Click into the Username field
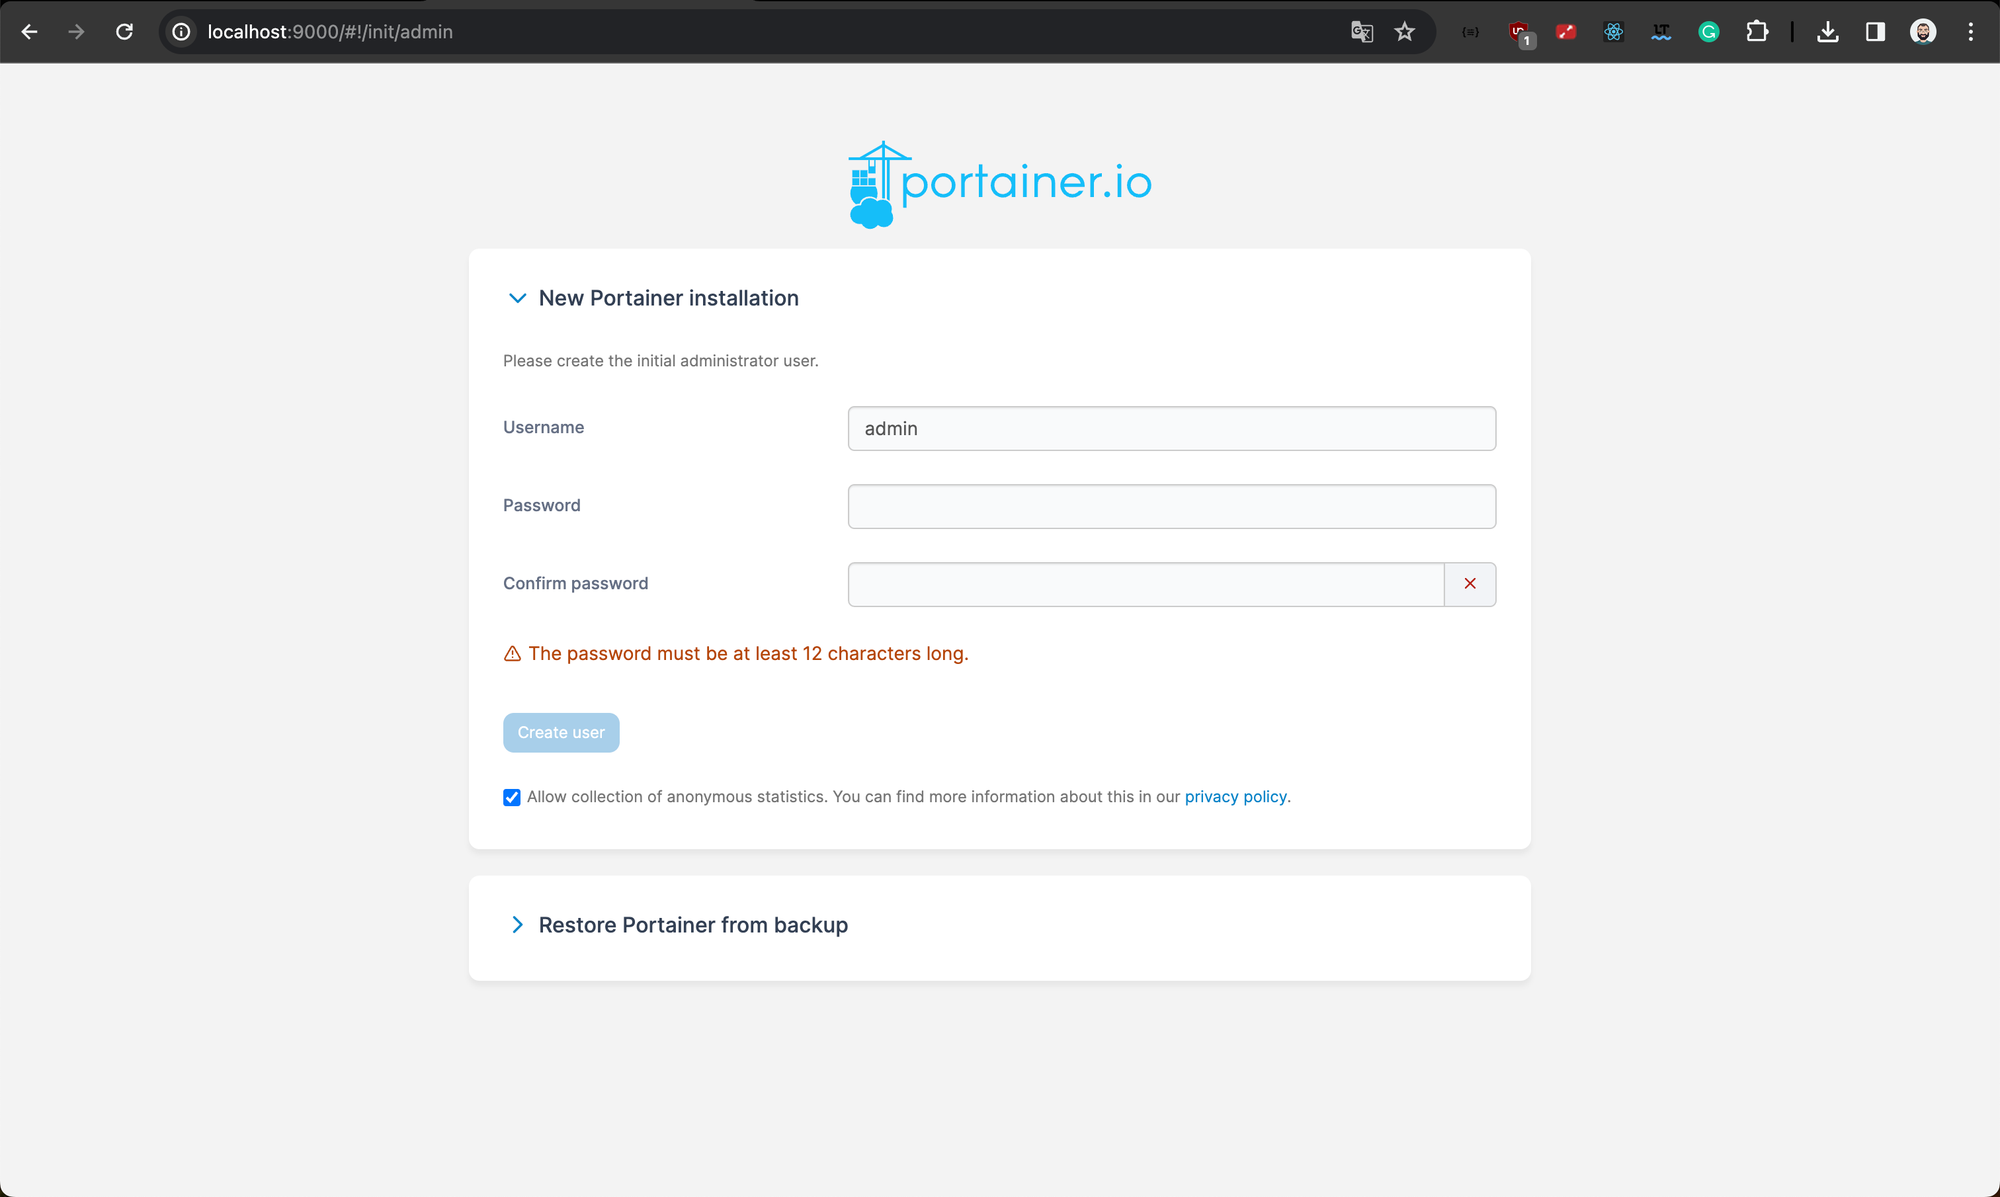 1171,429
